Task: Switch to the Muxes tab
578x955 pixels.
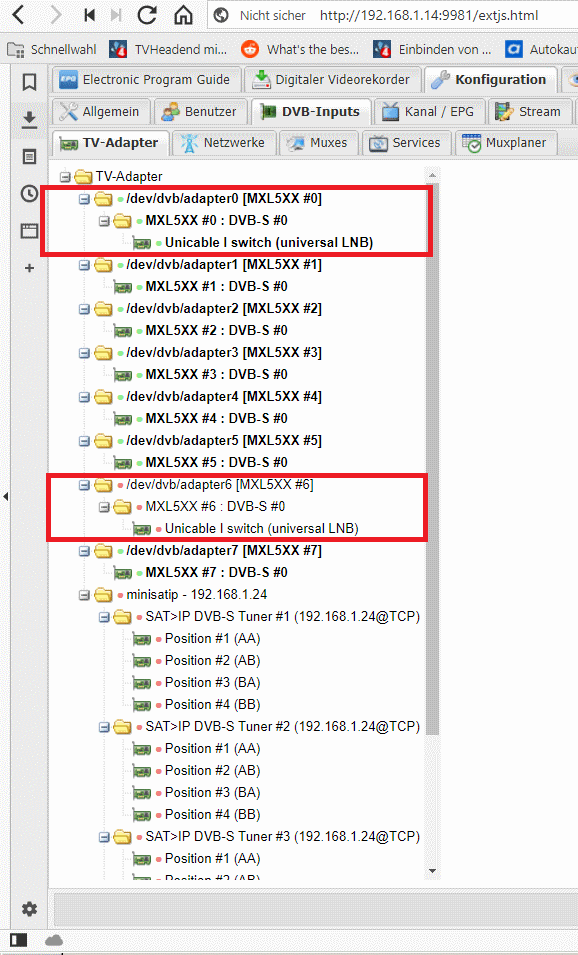Action: tap(319, 143)
